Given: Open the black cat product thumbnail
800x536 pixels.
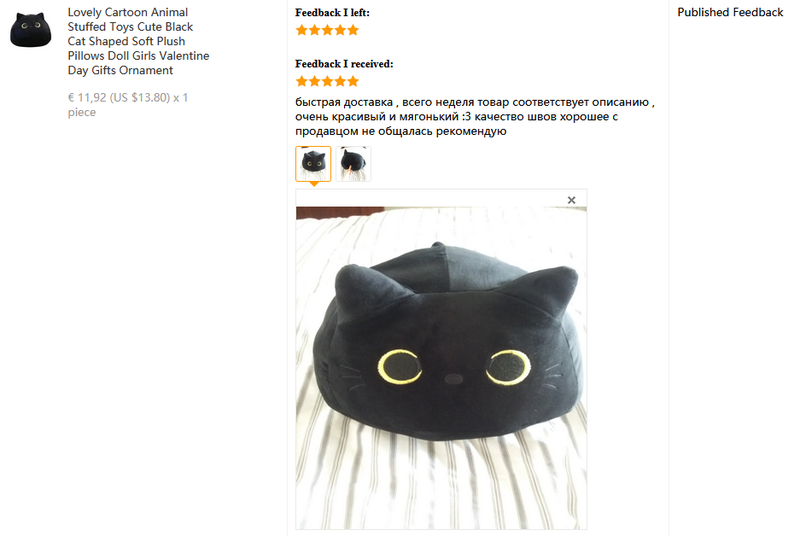Looking at the screenshot, I should (x=31, y=30).
